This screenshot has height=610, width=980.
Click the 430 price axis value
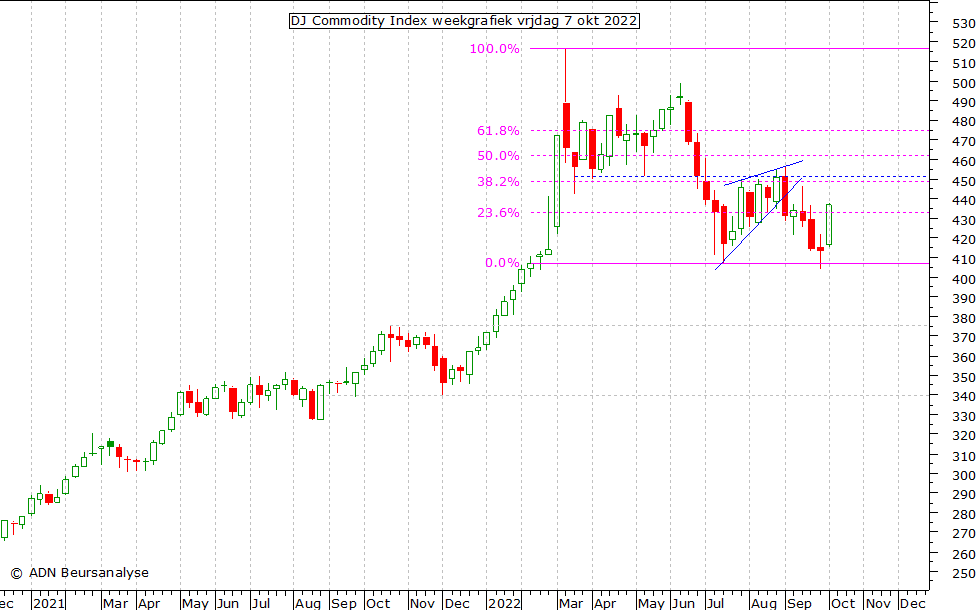tap(964, 221)
